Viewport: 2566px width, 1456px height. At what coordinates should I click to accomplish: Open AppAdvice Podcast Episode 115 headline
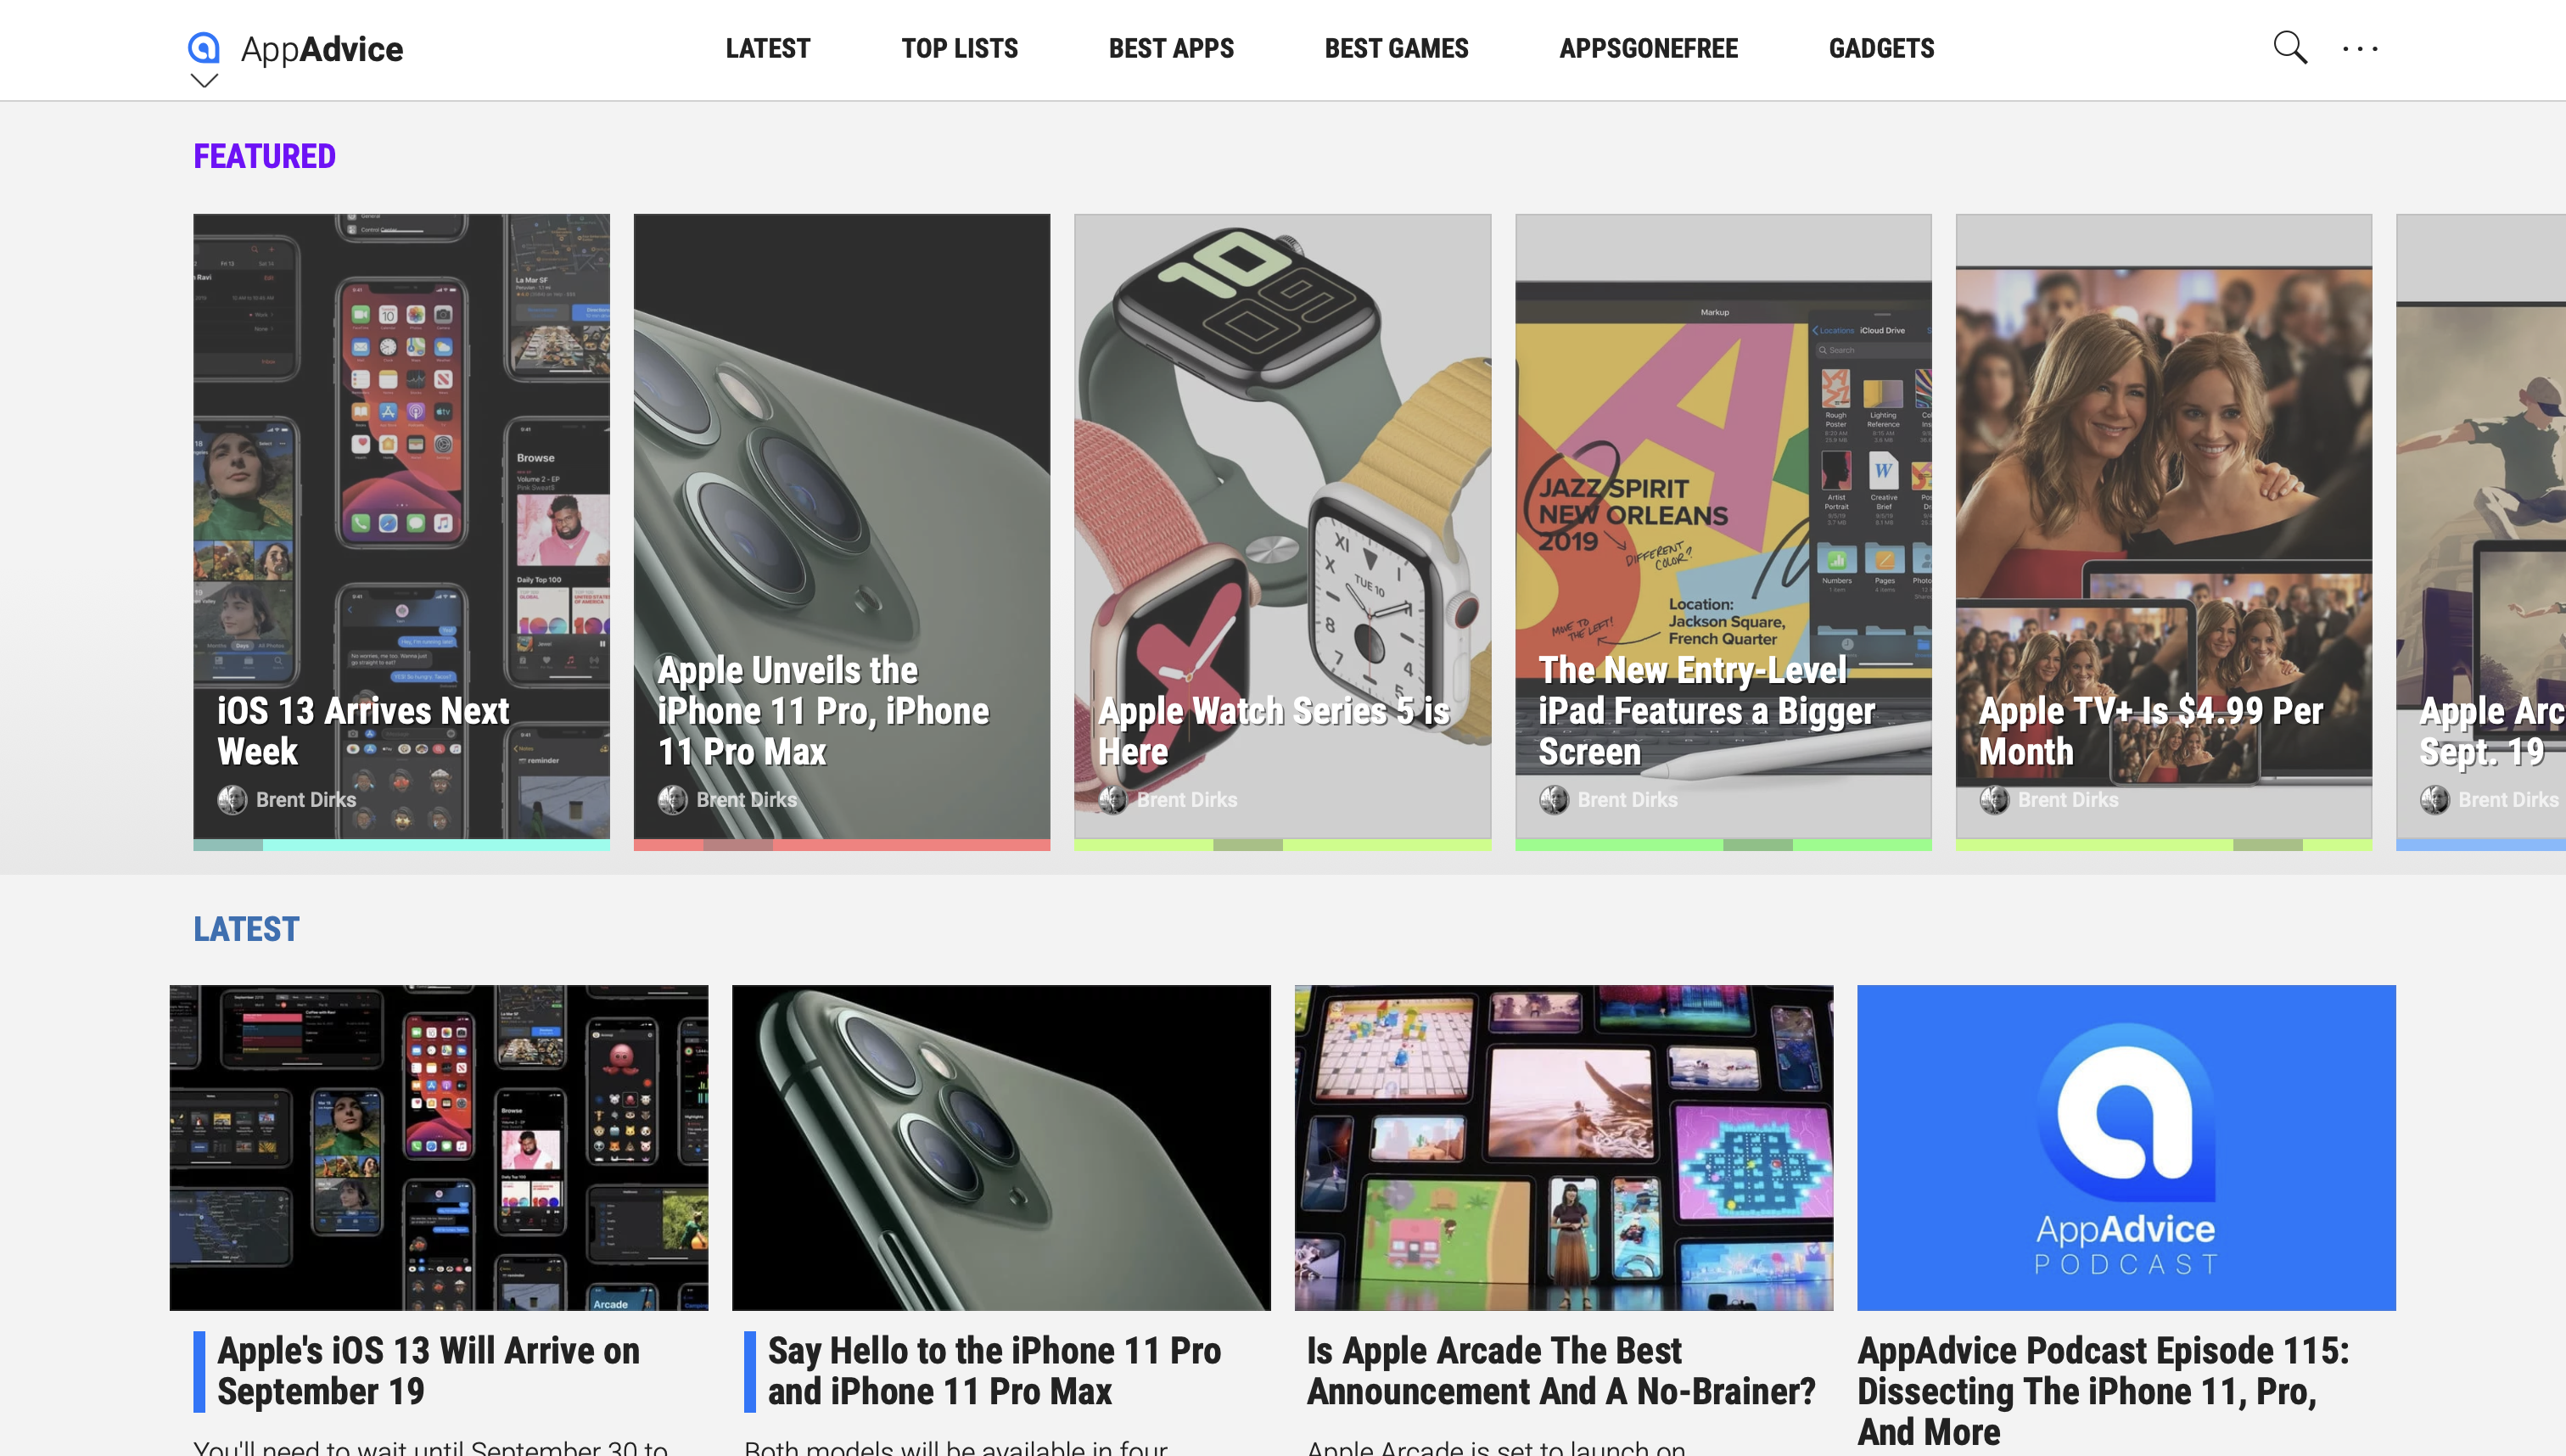click(x=2102, y=1390)
